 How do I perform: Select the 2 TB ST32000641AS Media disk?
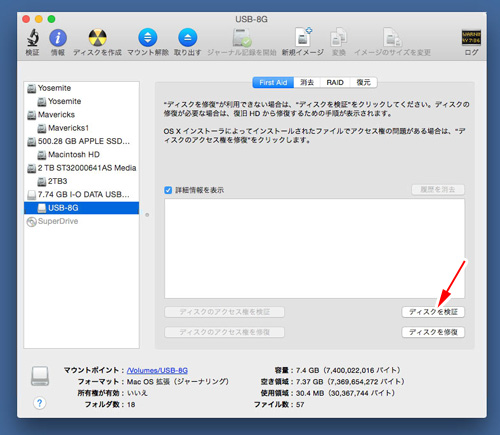[81, 168]
